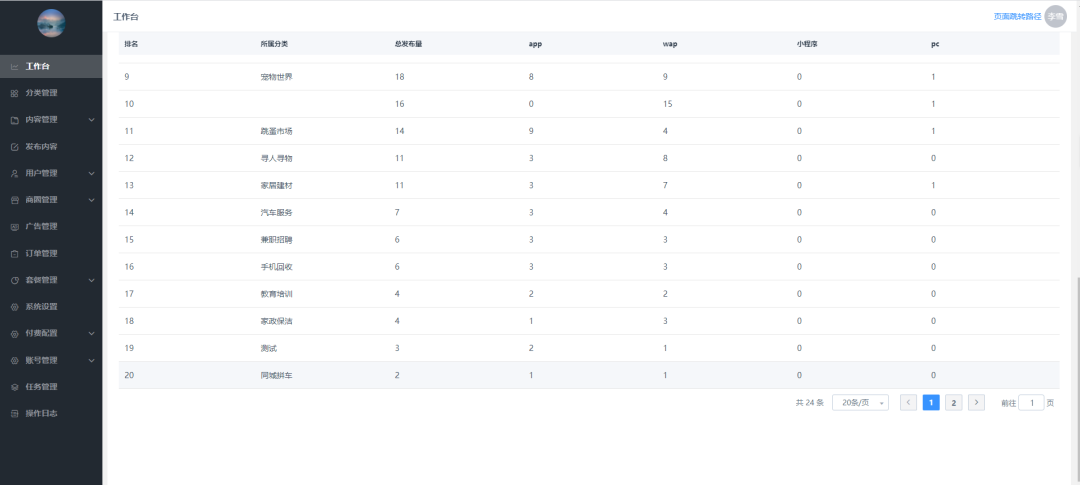
Task: Click wap value 15 in row 10
Action: [x=667, y=104]
